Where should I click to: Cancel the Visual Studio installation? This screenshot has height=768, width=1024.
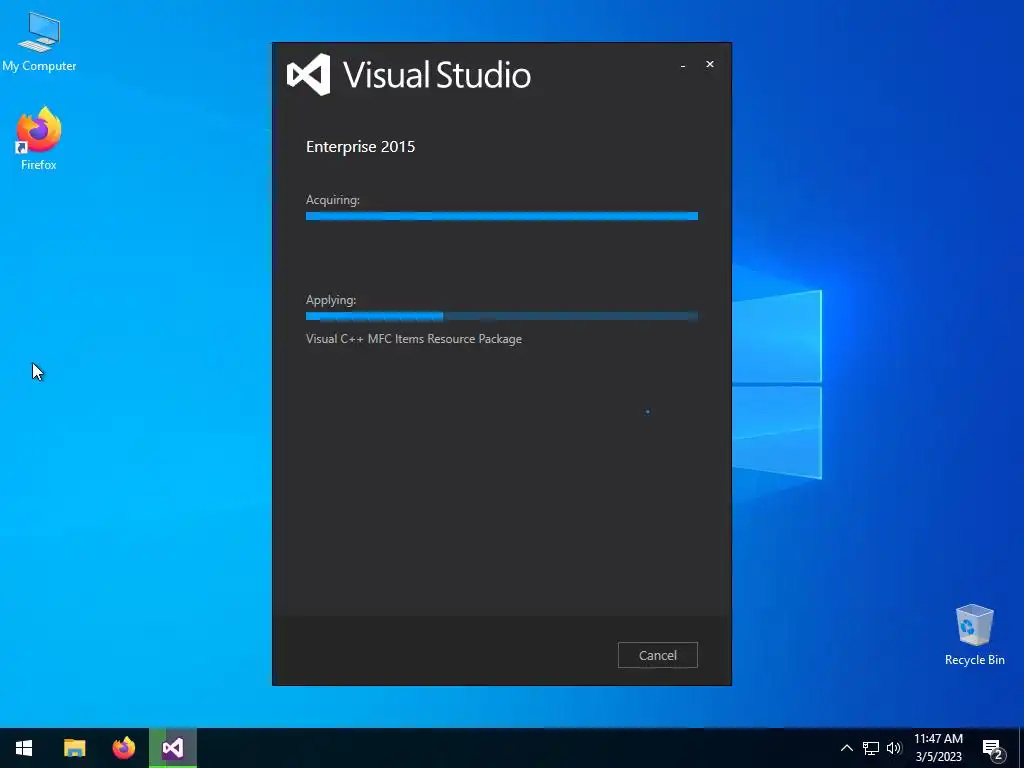[x=658, y=655]
